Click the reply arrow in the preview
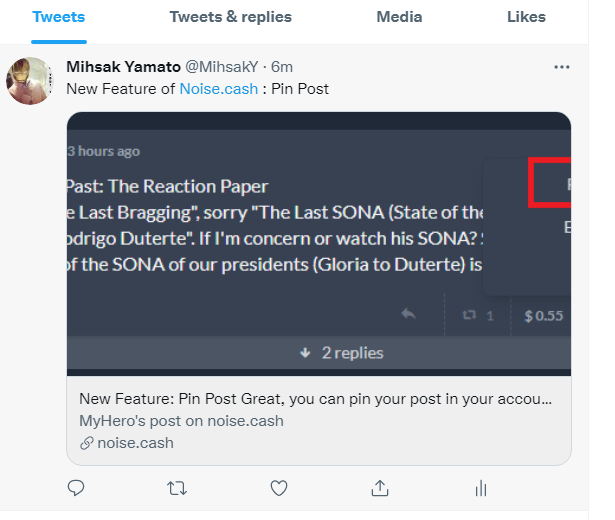 (x=408, y=314)
